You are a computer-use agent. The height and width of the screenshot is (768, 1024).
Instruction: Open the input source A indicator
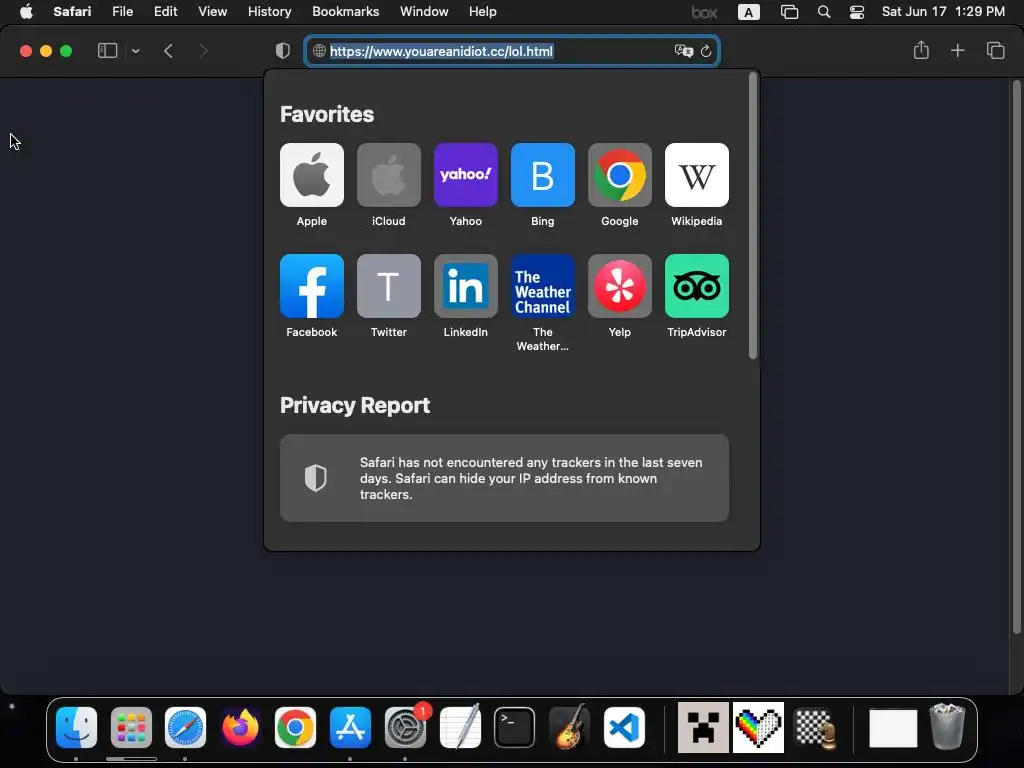[748, 12]
